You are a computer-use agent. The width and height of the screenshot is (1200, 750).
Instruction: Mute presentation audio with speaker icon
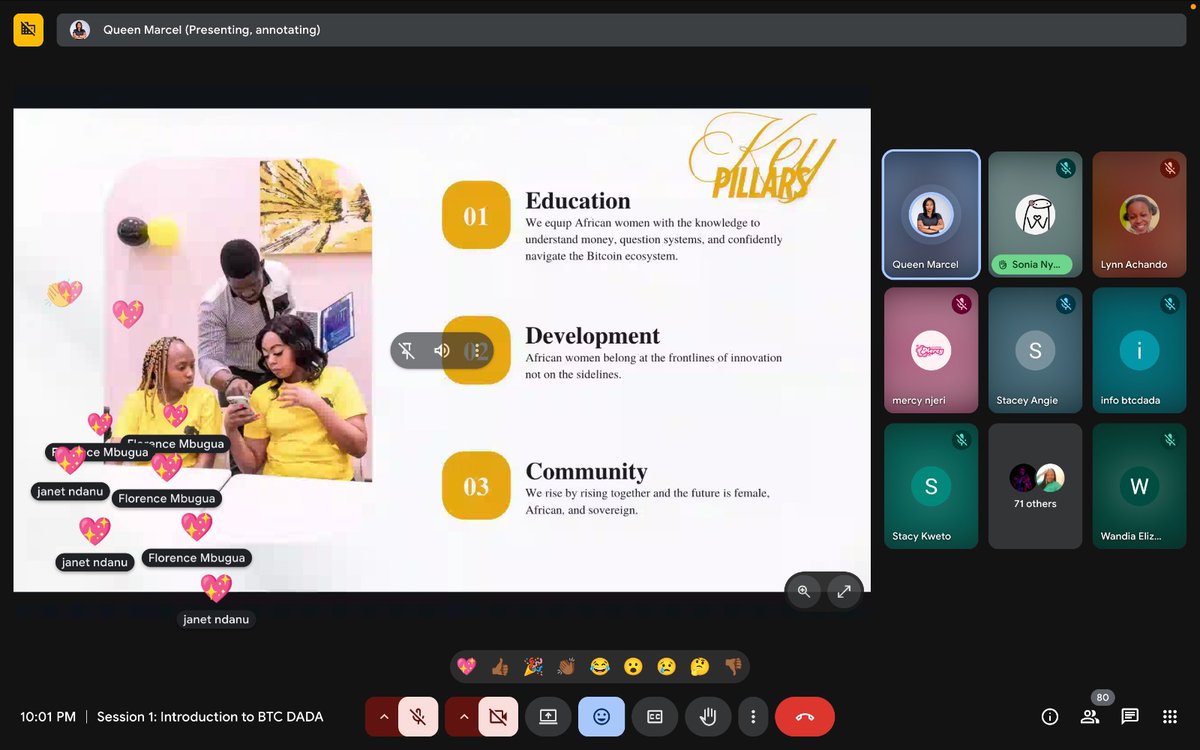point(442,350)
